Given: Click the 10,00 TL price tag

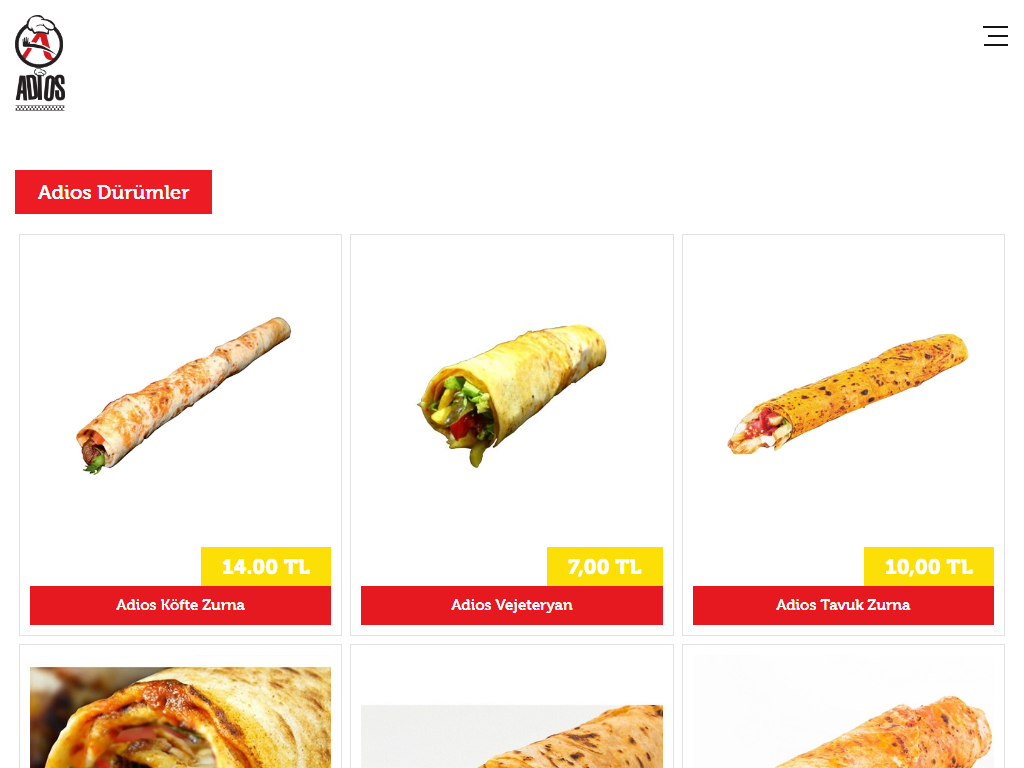Looking at the screenshot, I should (x=929, y=566).
